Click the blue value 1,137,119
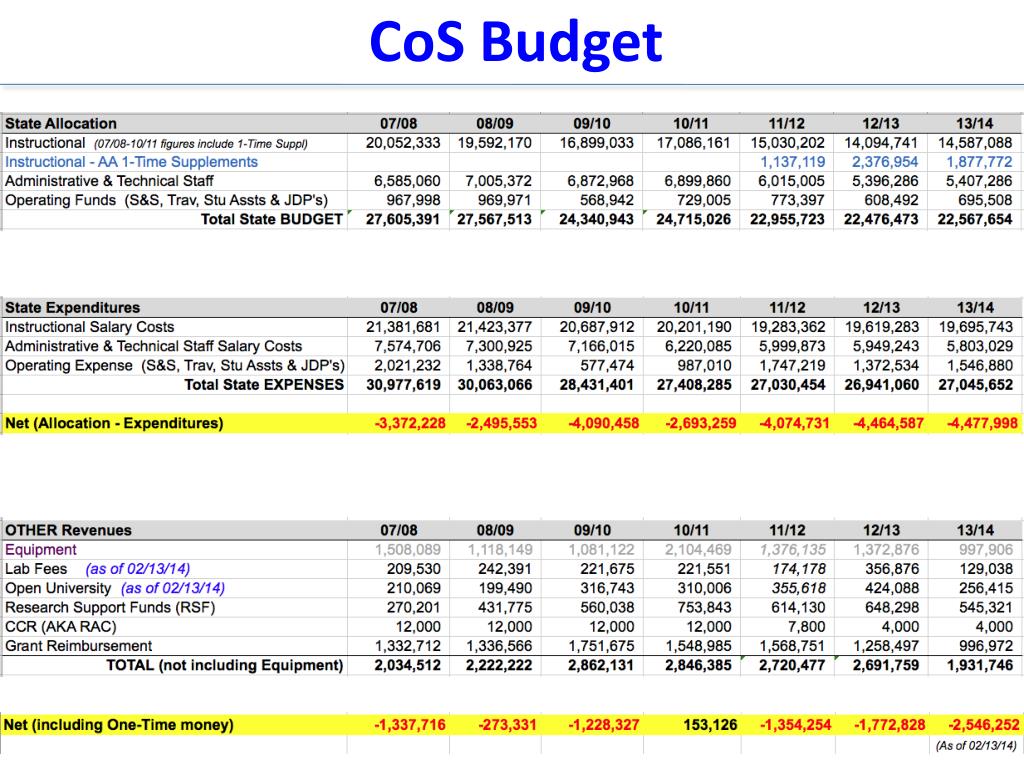This screenshot has width=1024, height=768. (x=792, y=162)
